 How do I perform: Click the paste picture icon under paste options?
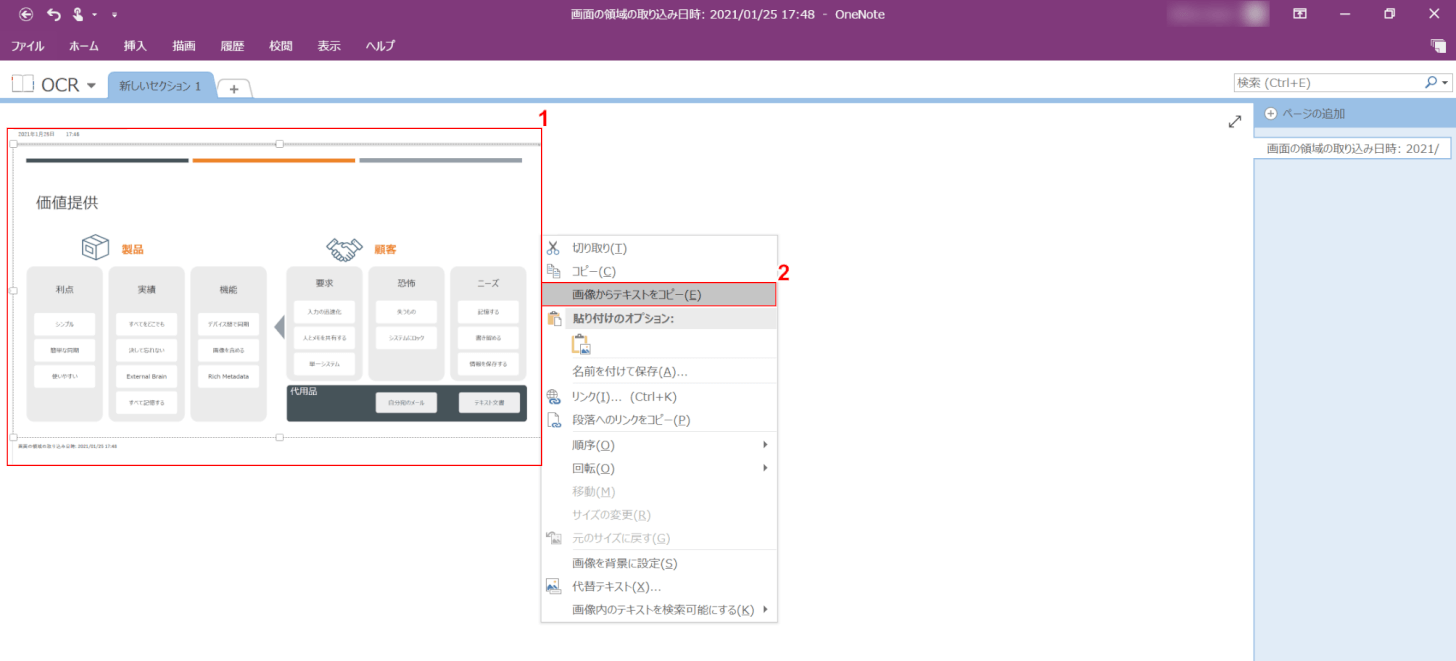(581, 344)
